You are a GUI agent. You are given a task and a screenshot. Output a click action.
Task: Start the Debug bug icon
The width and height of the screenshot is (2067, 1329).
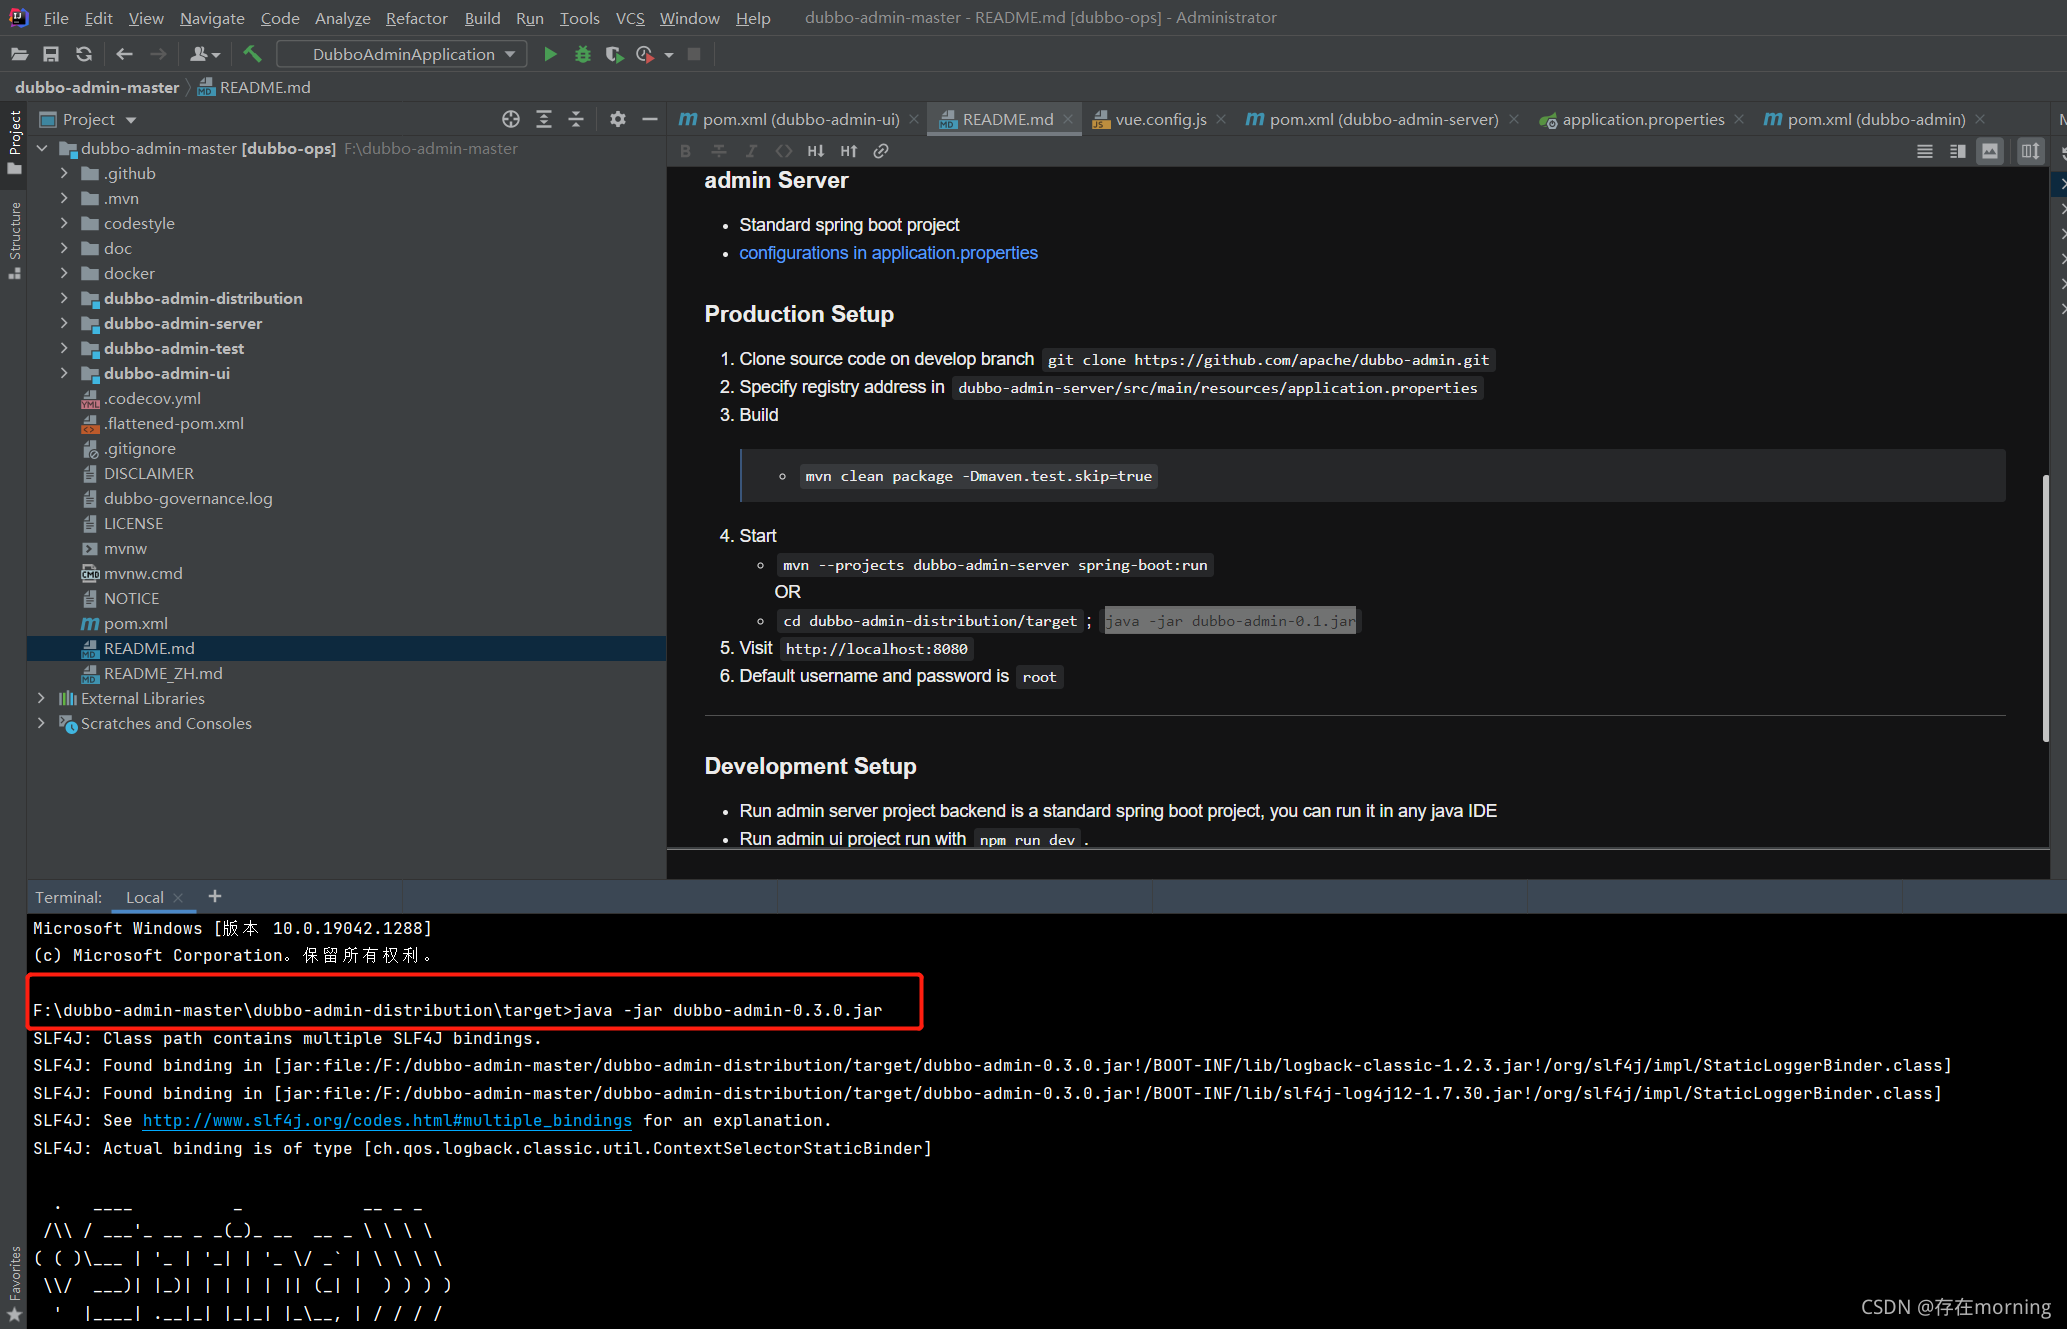[x=583, y=54]
